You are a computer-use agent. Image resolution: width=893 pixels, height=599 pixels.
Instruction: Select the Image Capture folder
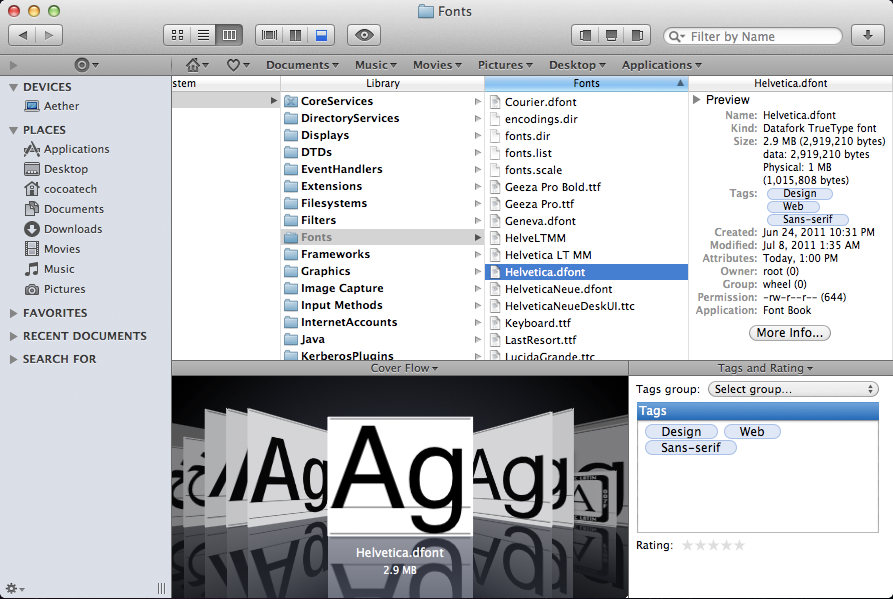tap(382, 289)
